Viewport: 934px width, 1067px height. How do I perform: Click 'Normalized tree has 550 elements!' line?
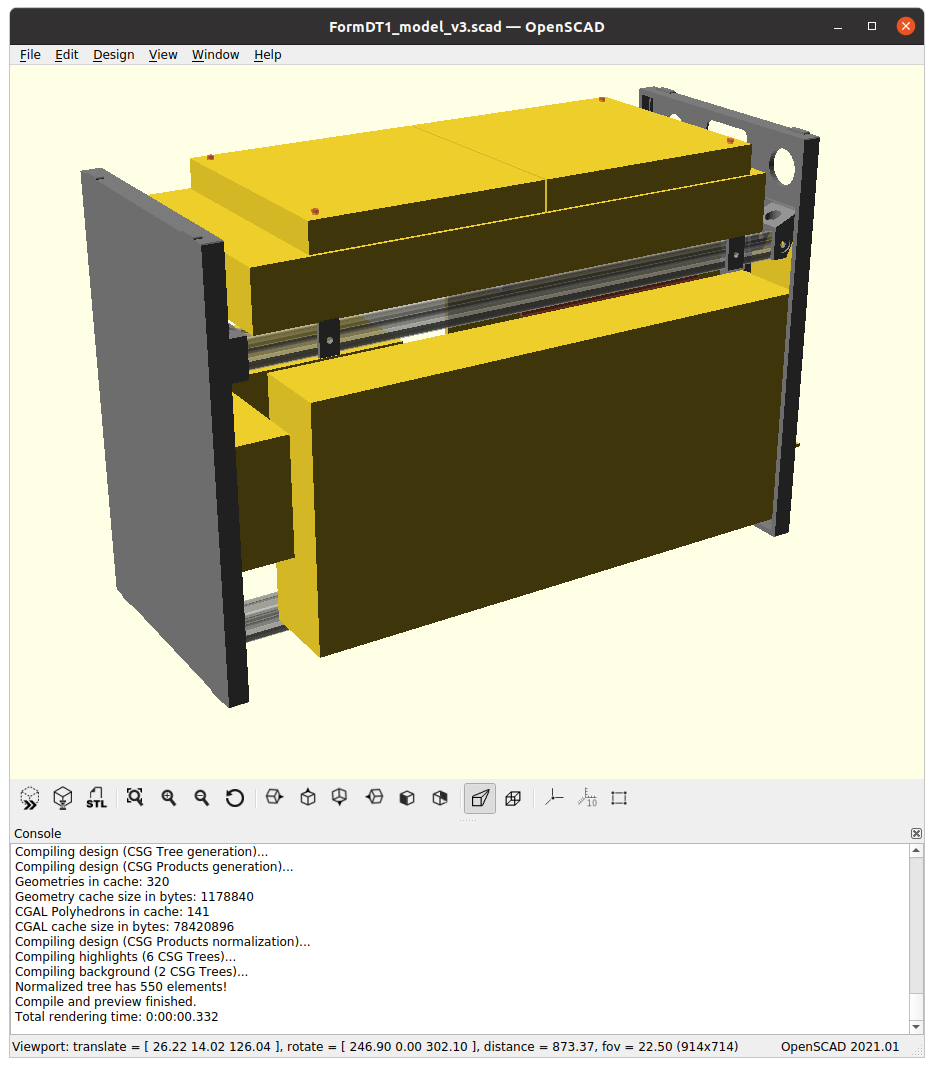tap(121, 987)
